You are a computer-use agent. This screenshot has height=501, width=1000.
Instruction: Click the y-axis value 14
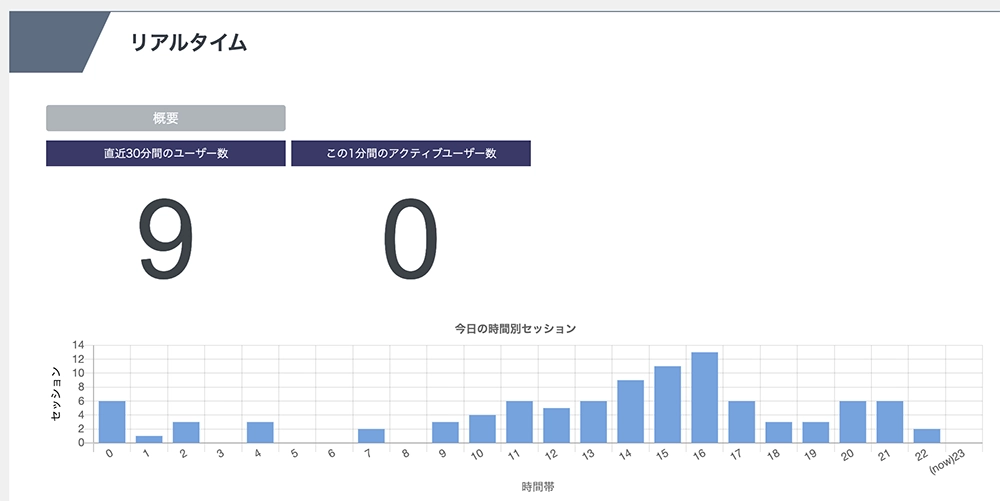tap(78, 345)
